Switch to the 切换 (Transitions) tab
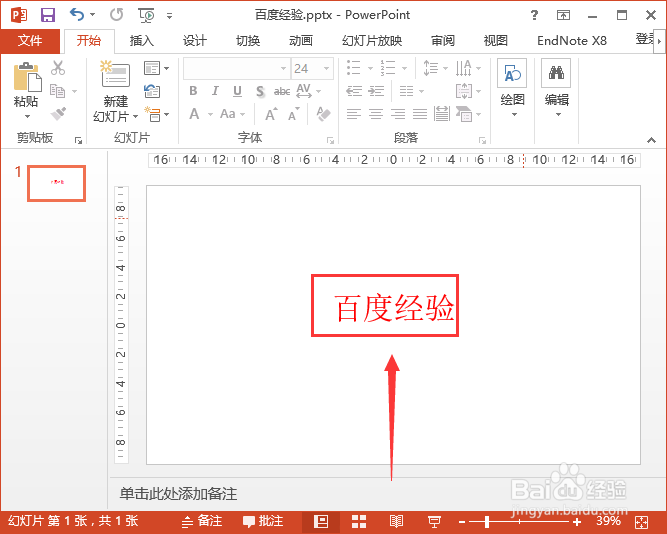The image size is (667, 534). [x=248, y=41]
